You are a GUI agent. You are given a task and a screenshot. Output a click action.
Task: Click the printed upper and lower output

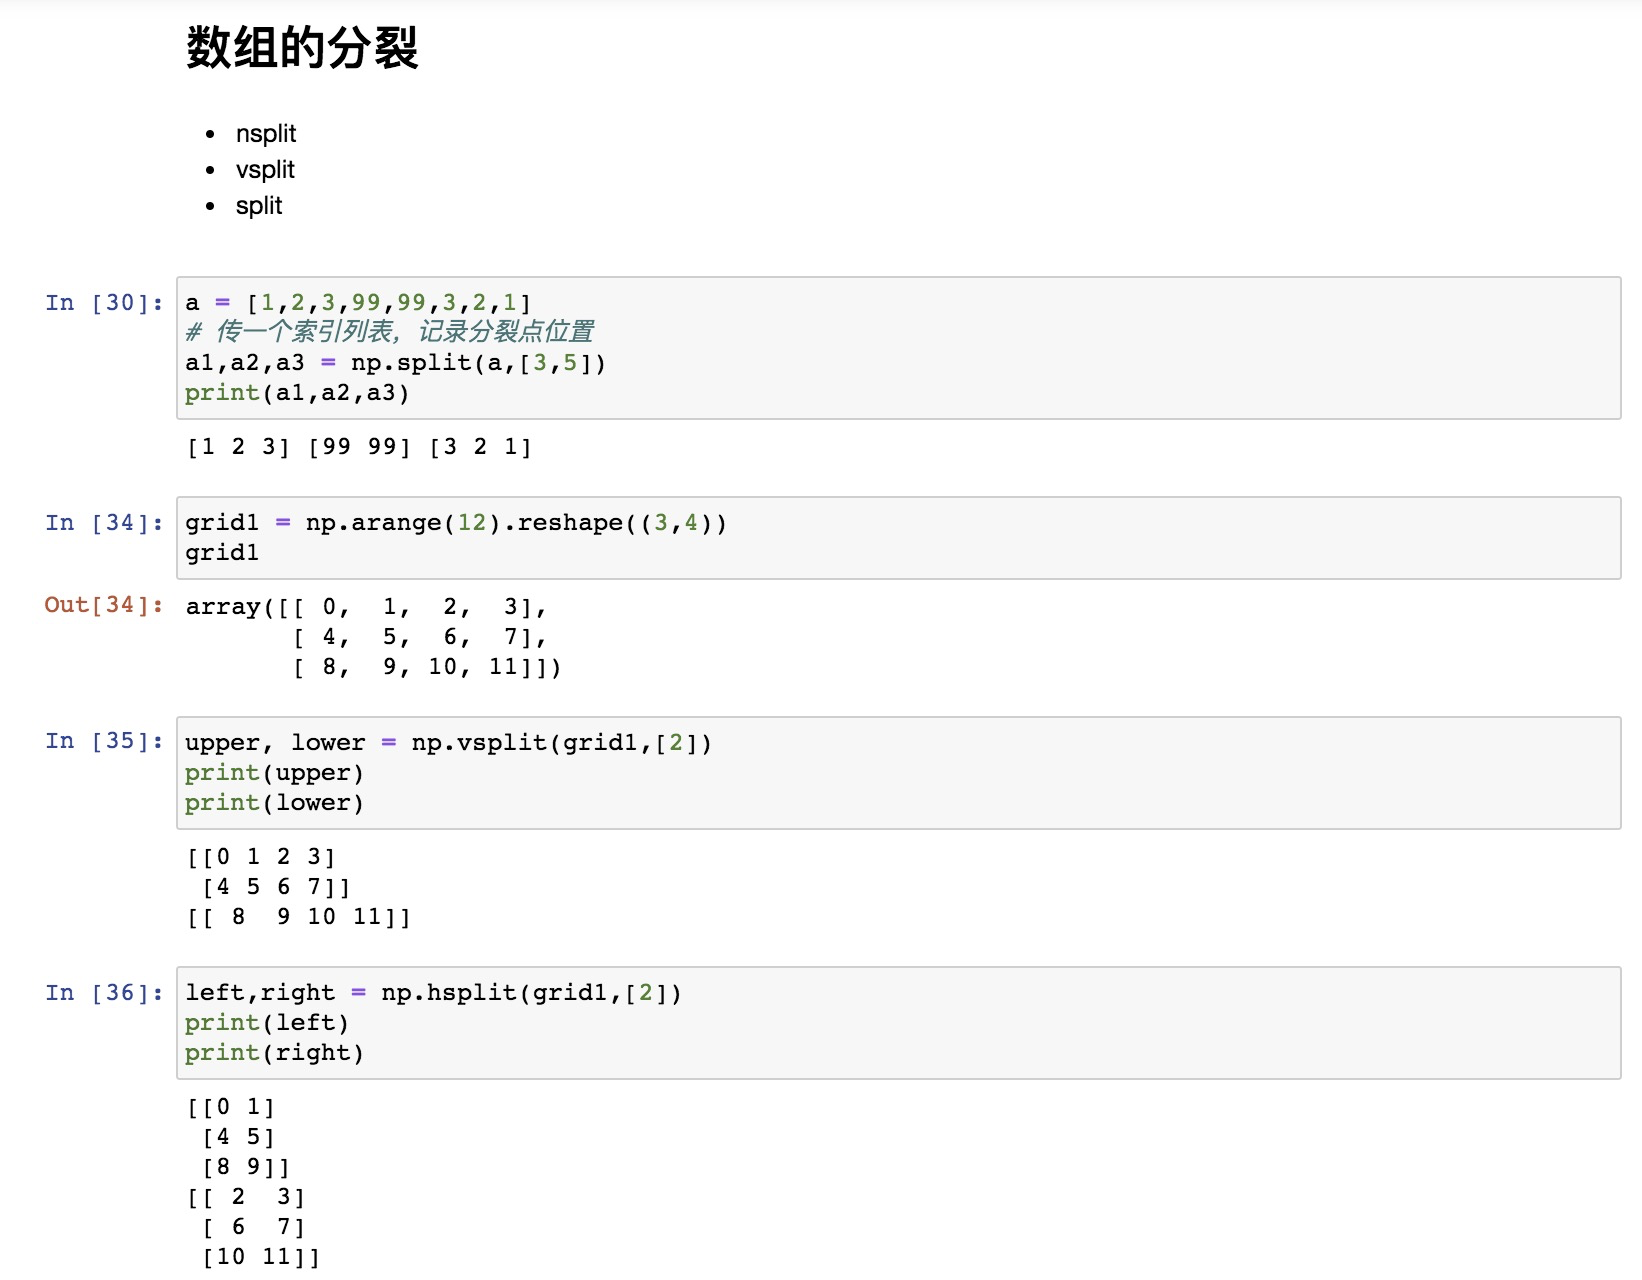298,887
